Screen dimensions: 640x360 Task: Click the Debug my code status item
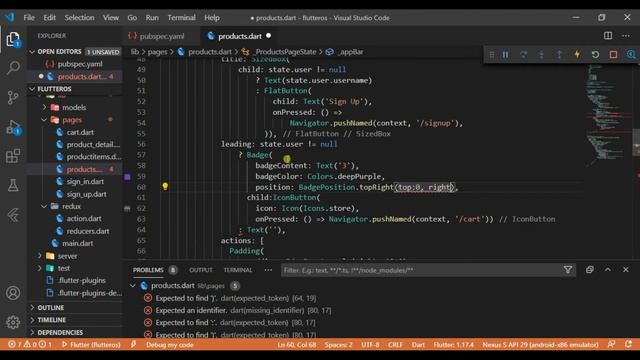(170, 344)
